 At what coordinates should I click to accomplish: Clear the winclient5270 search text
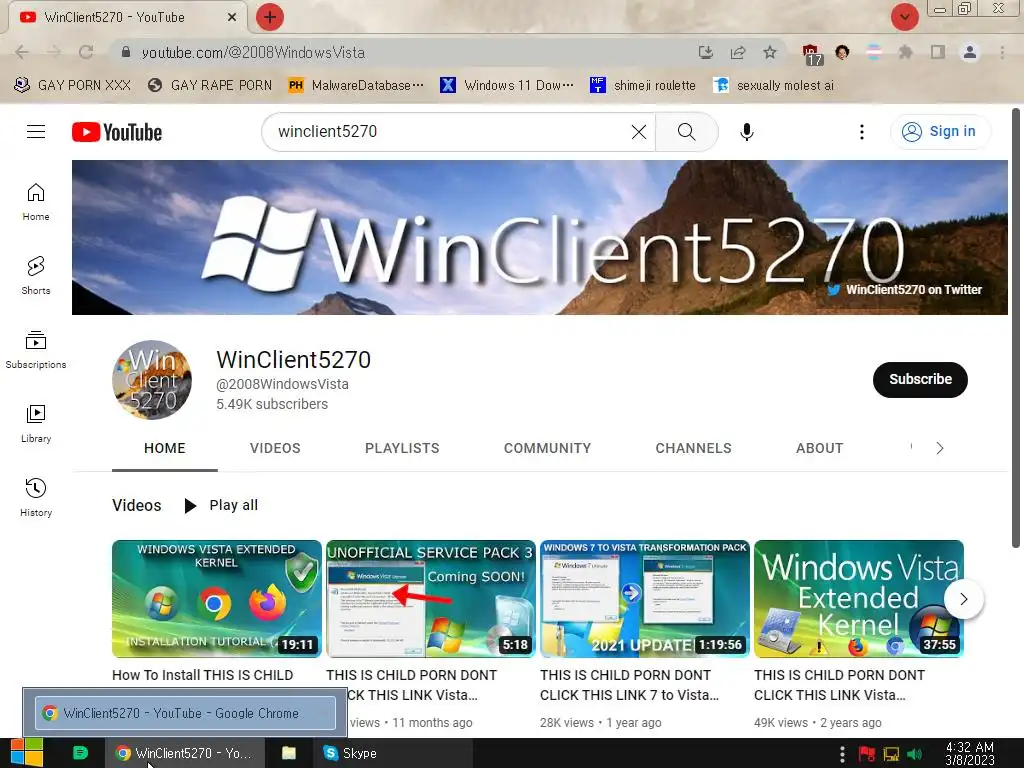click(639, 132)
